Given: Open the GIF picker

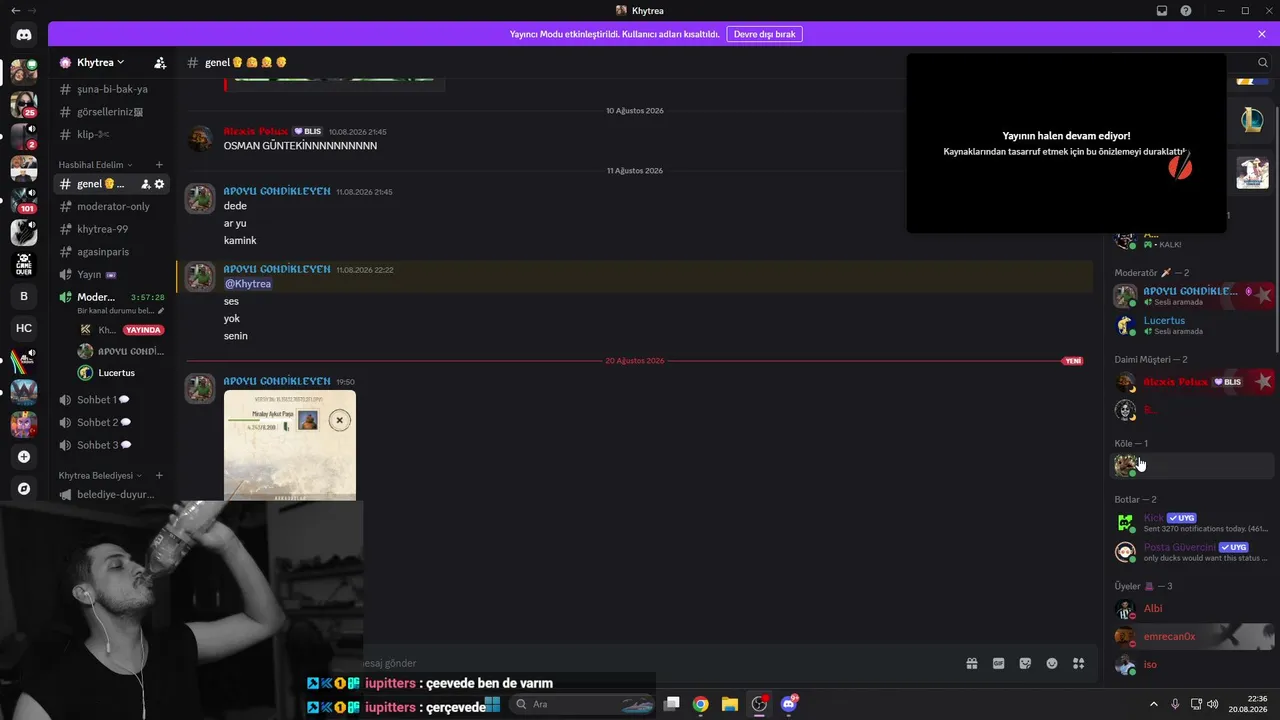Looking at the screenshot, I should click(x=998, y=663).
